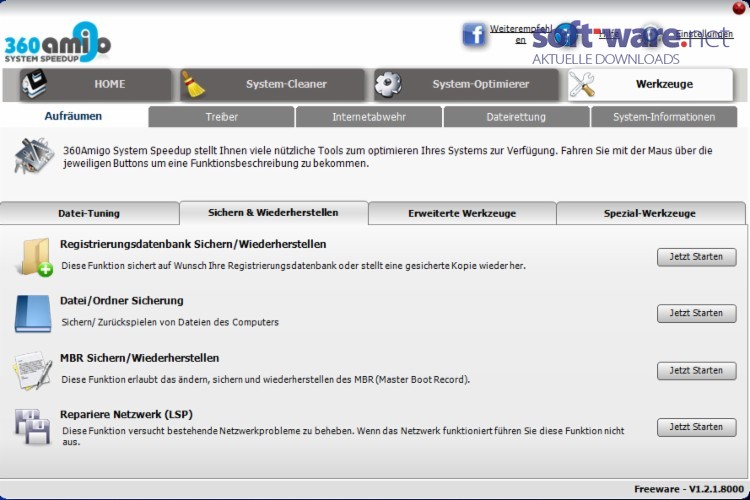Click the house icon on the HOME button

34,84
